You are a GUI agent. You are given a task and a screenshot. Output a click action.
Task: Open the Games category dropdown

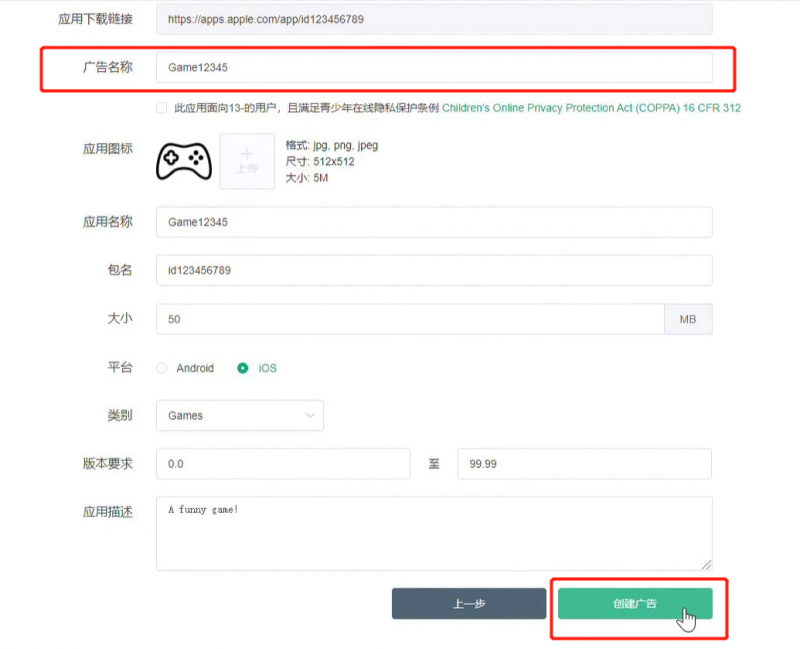[240, 415]
